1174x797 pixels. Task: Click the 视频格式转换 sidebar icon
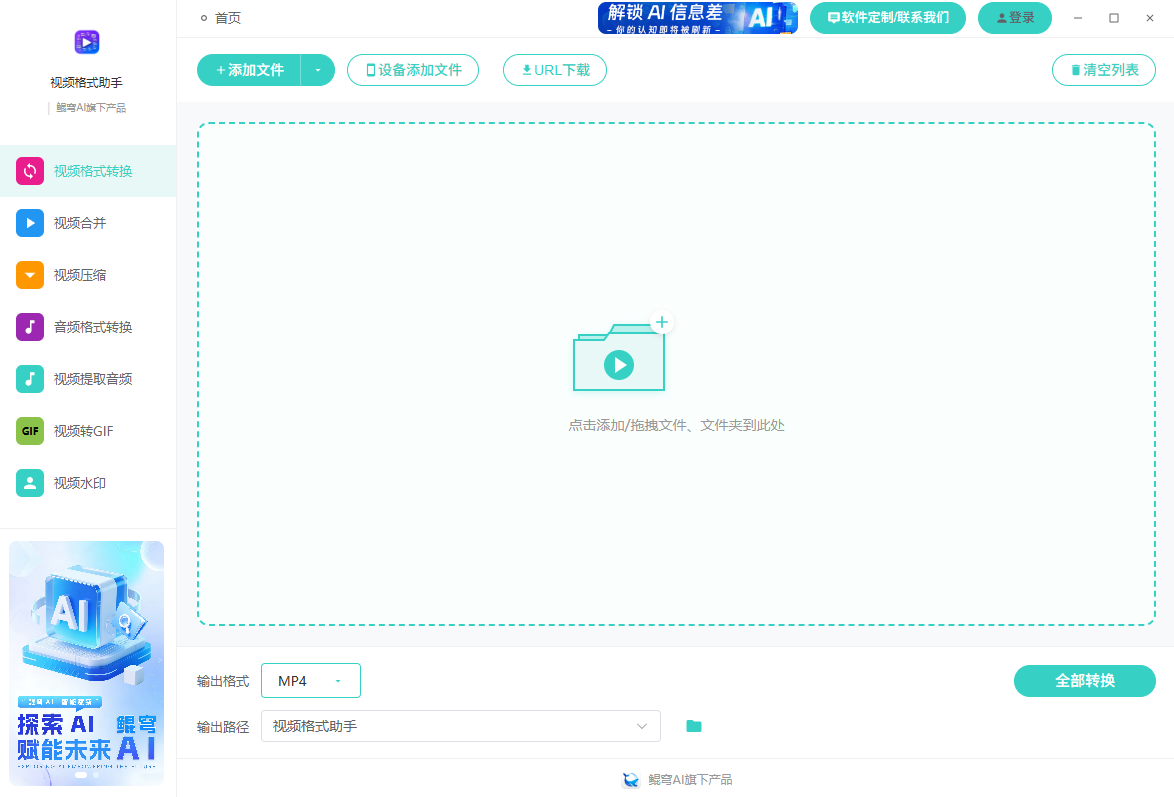(28, 170)
